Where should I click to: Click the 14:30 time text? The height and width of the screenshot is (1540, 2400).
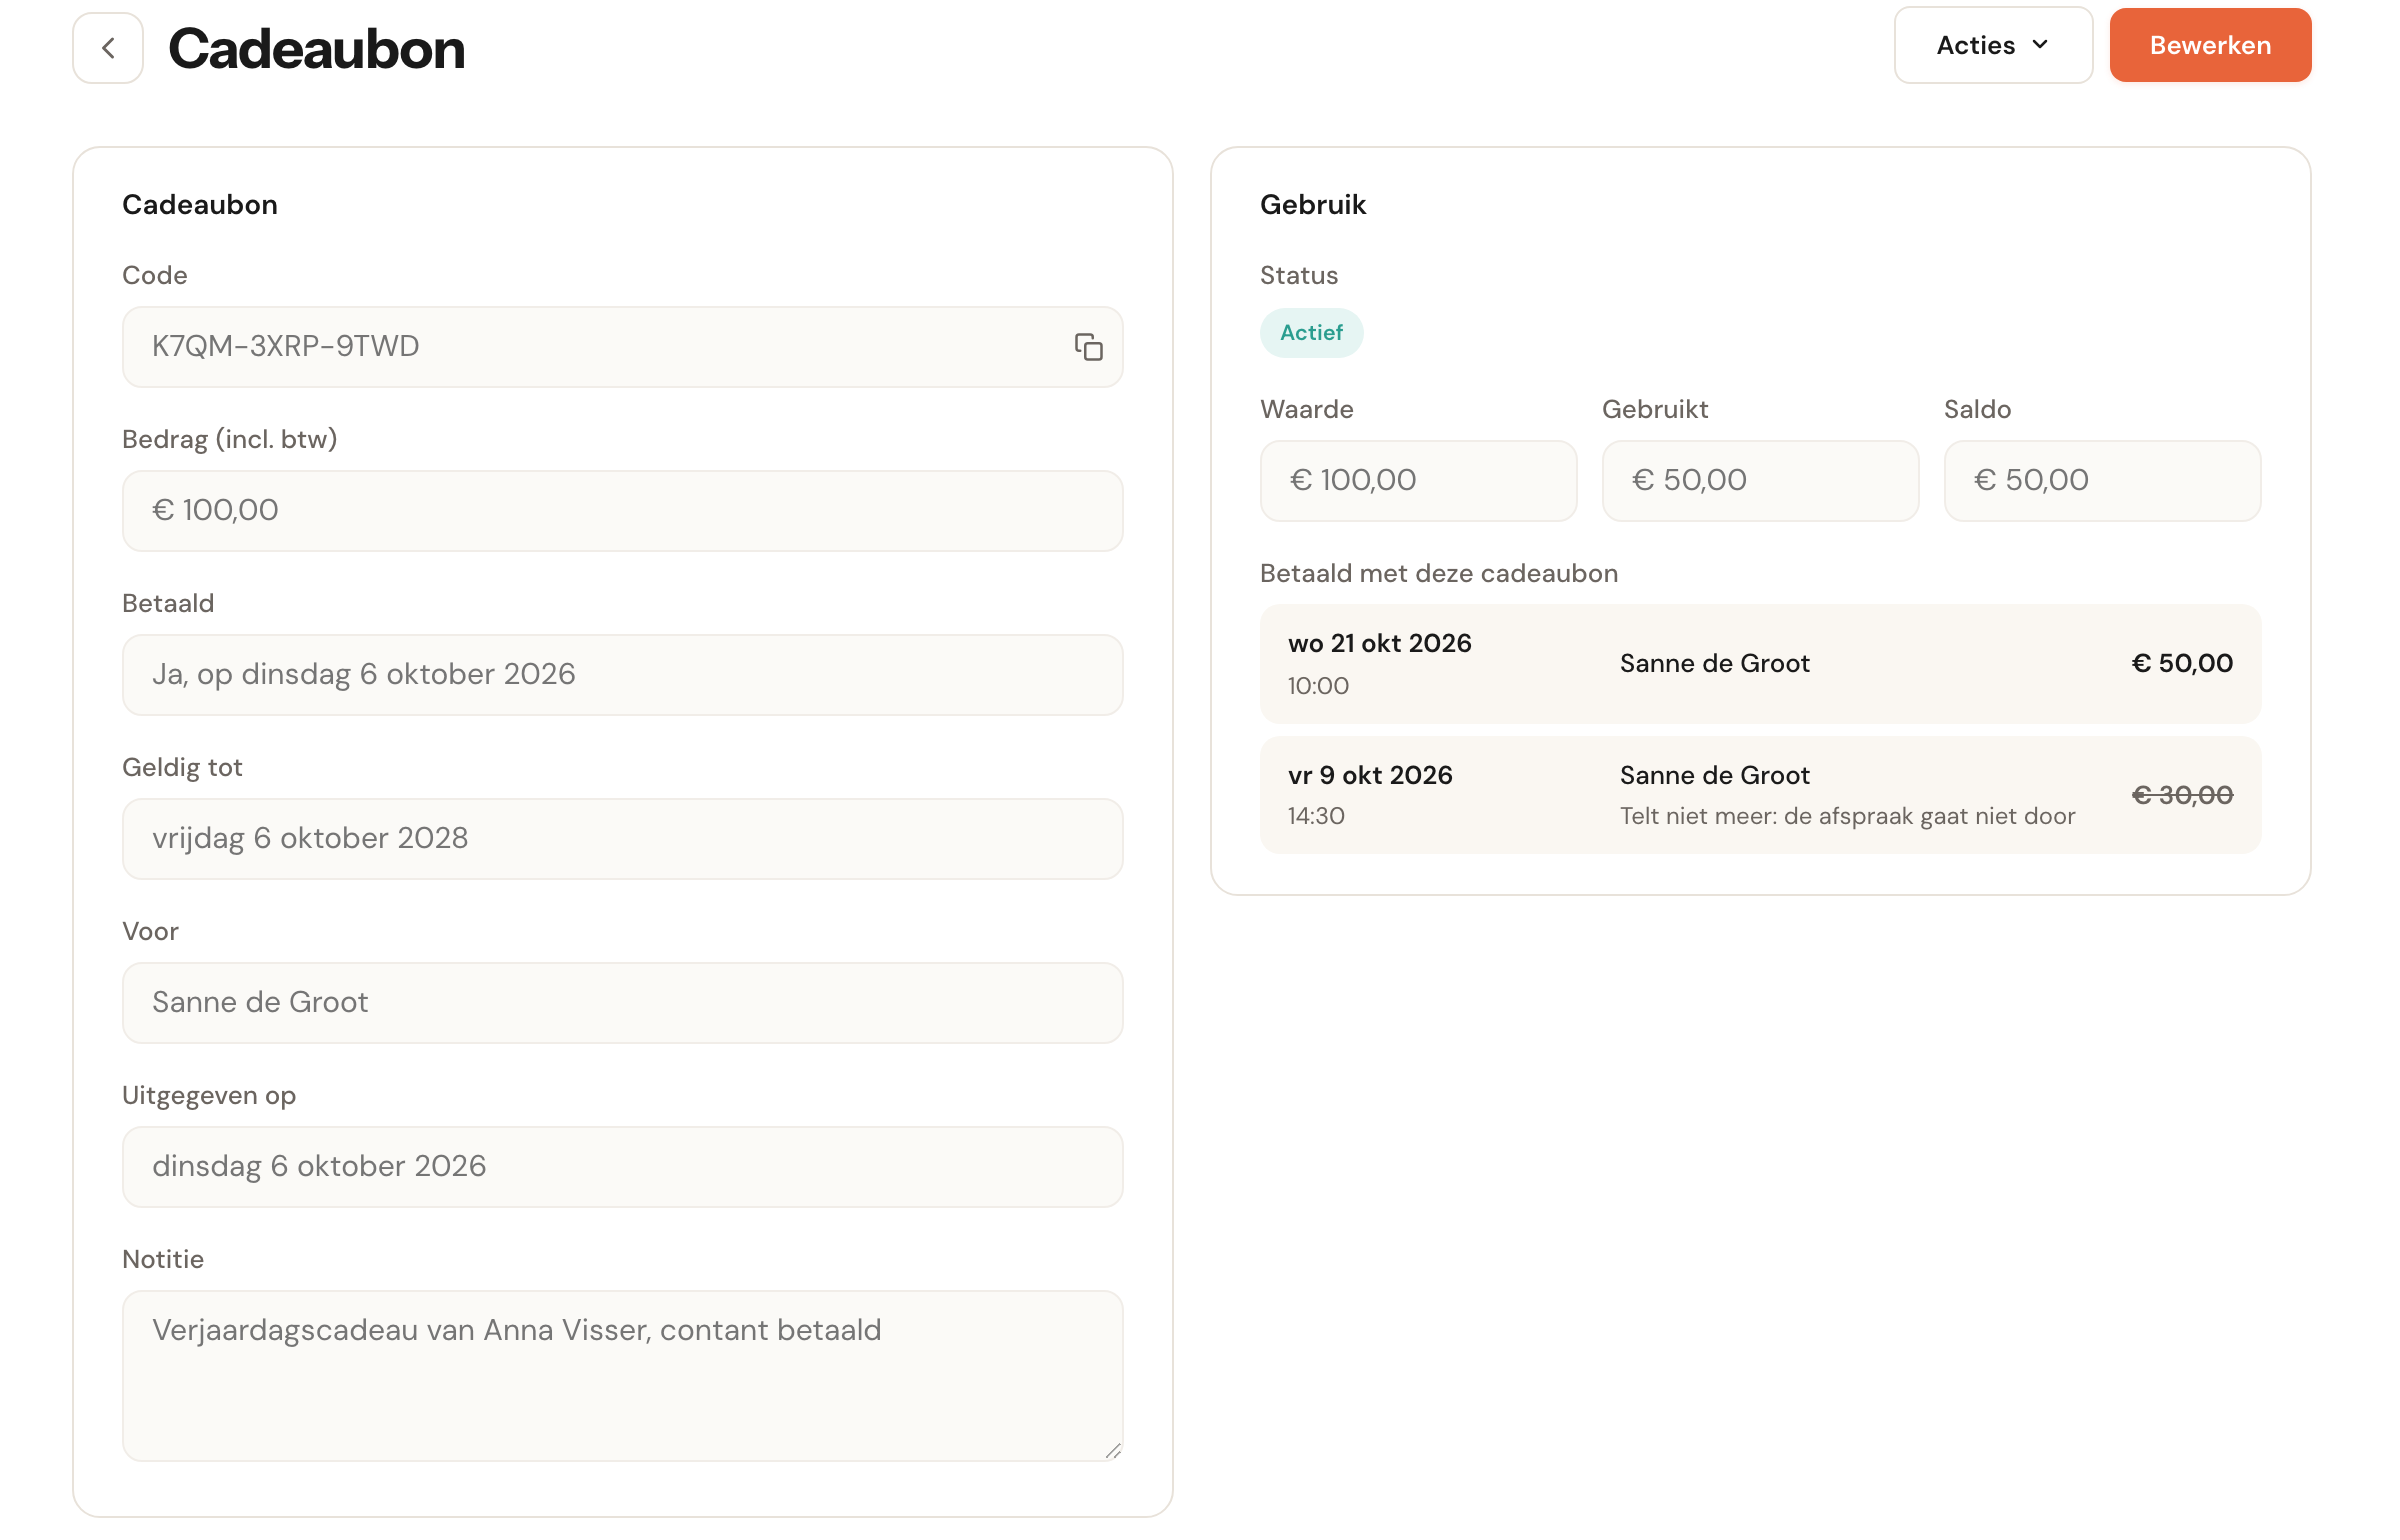1316,816
